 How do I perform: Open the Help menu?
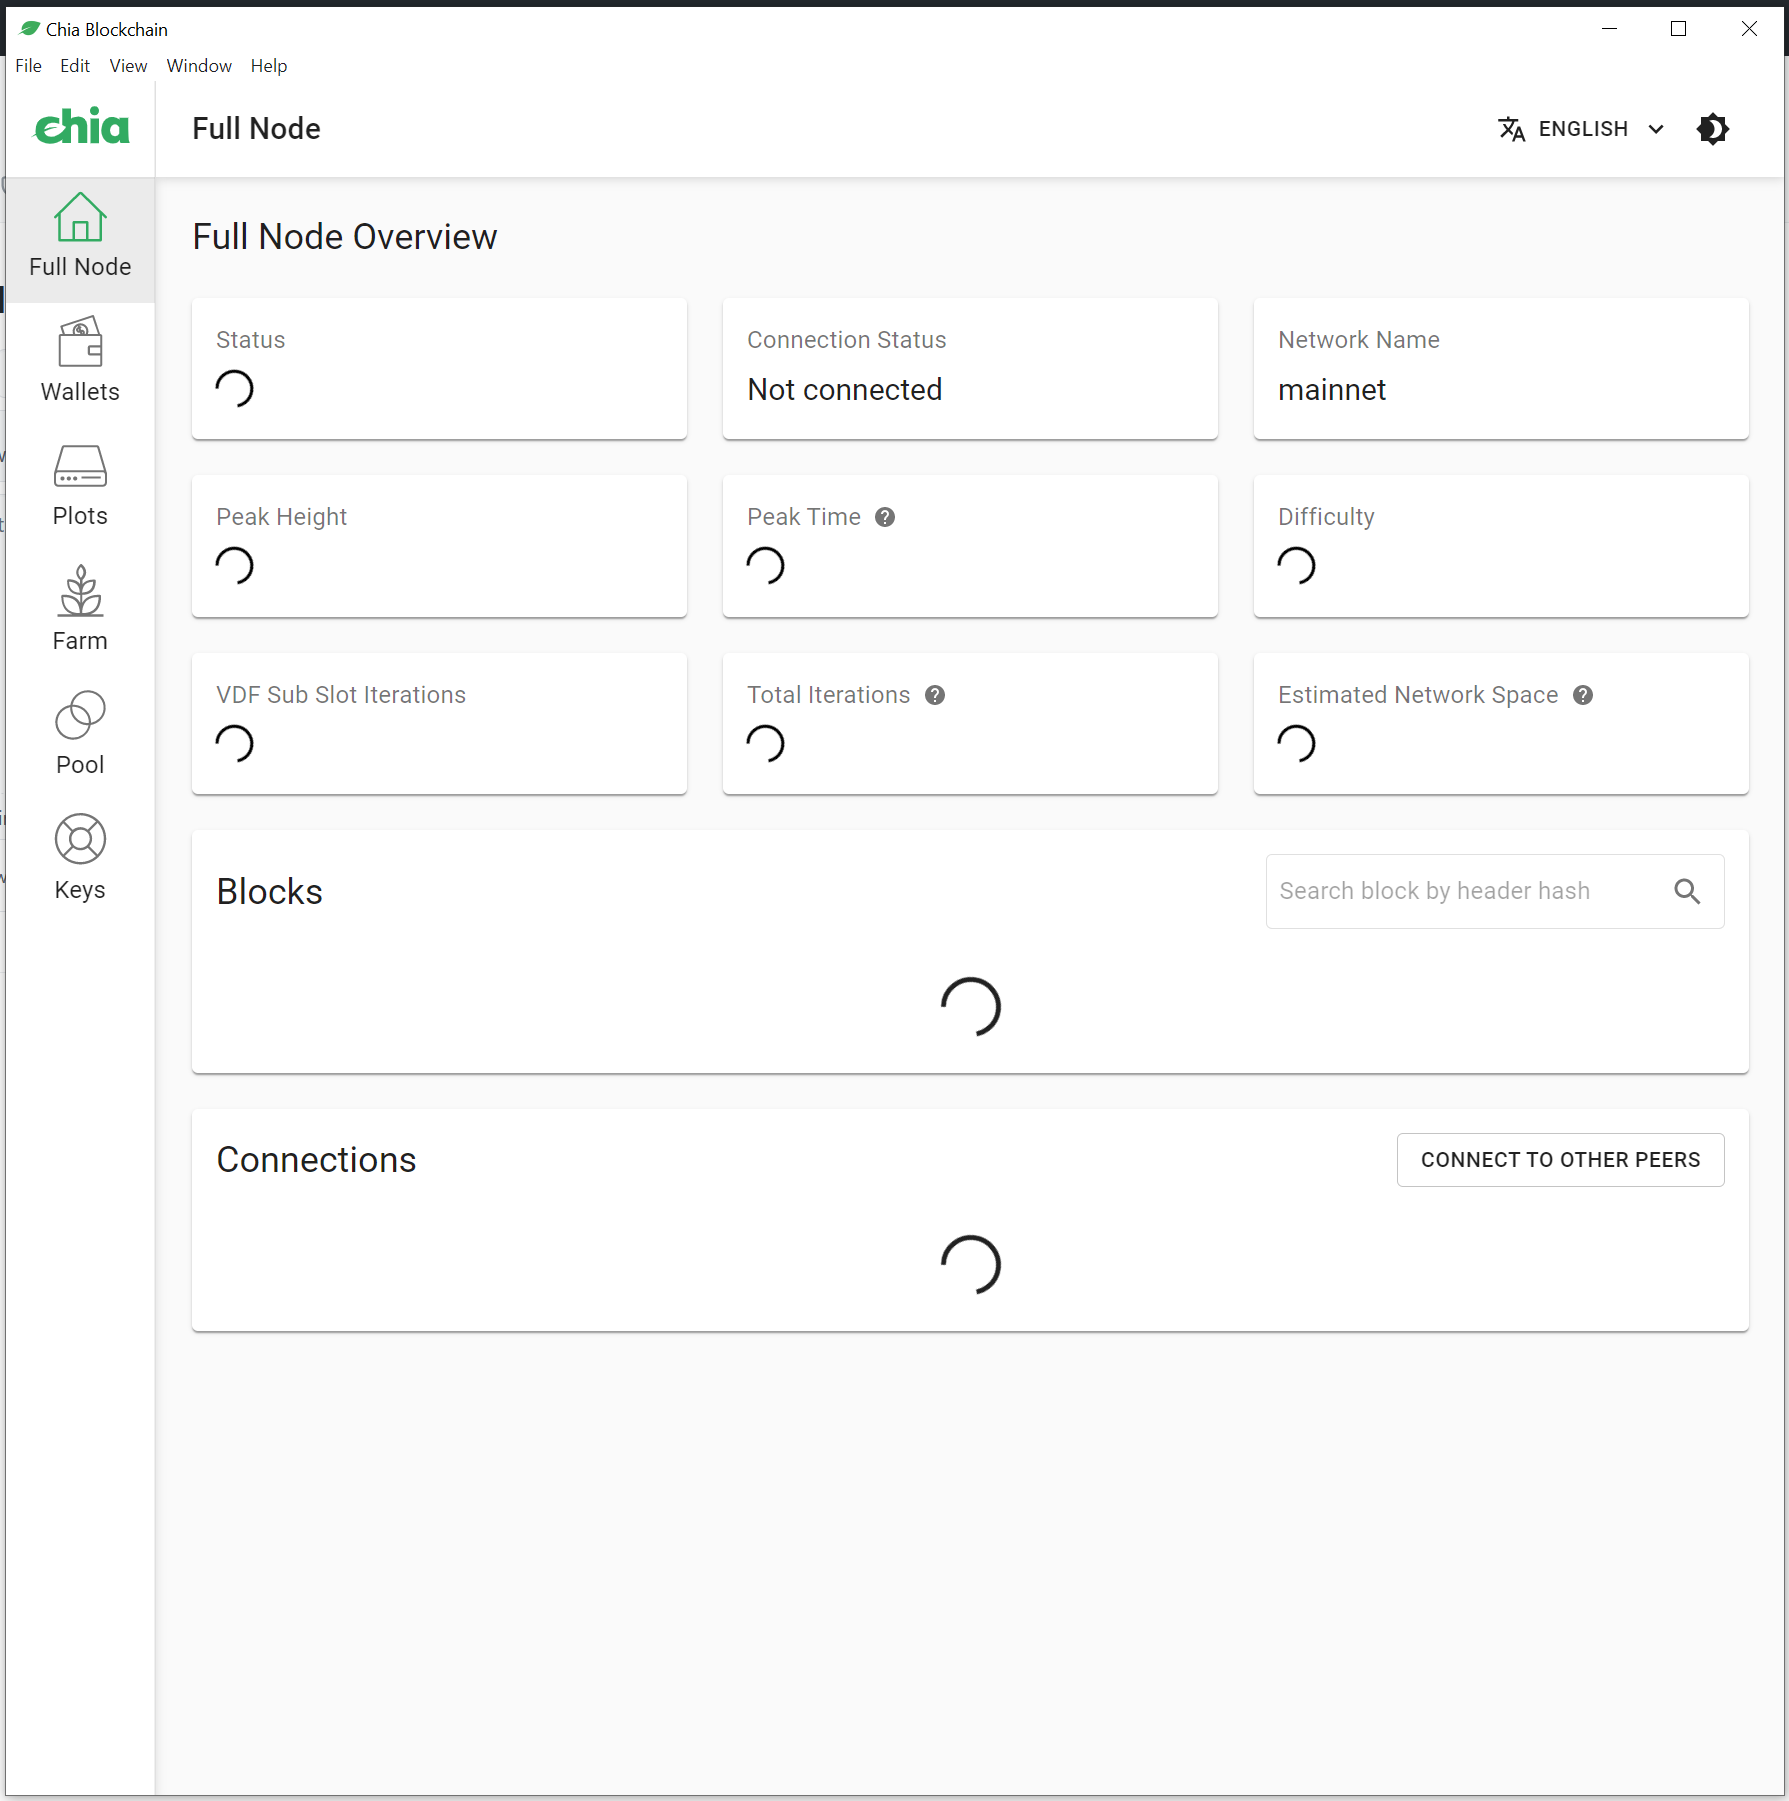(x=269, y=66)
